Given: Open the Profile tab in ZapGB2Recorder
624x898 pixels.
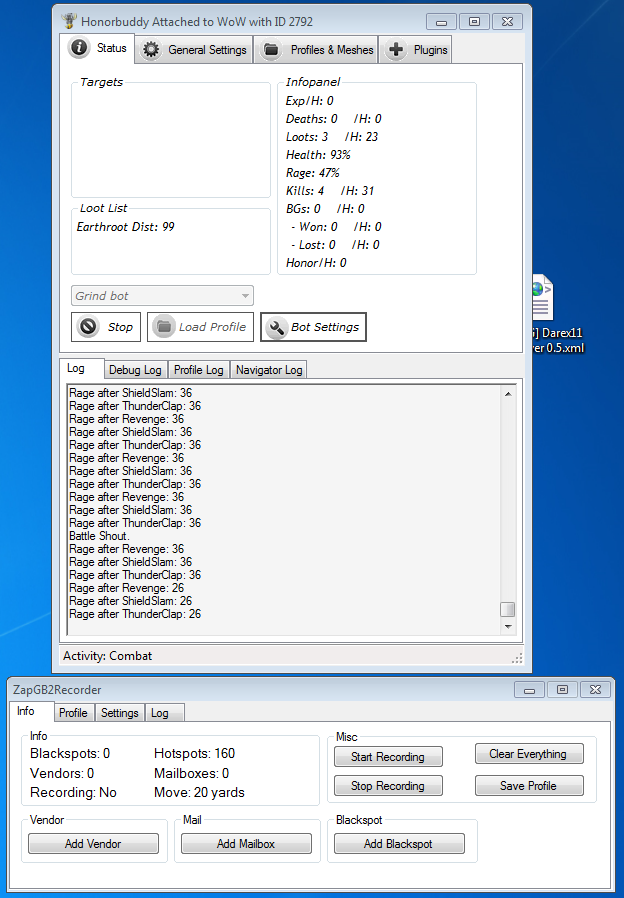Looking at the screenshot, I should coord(73,713).
